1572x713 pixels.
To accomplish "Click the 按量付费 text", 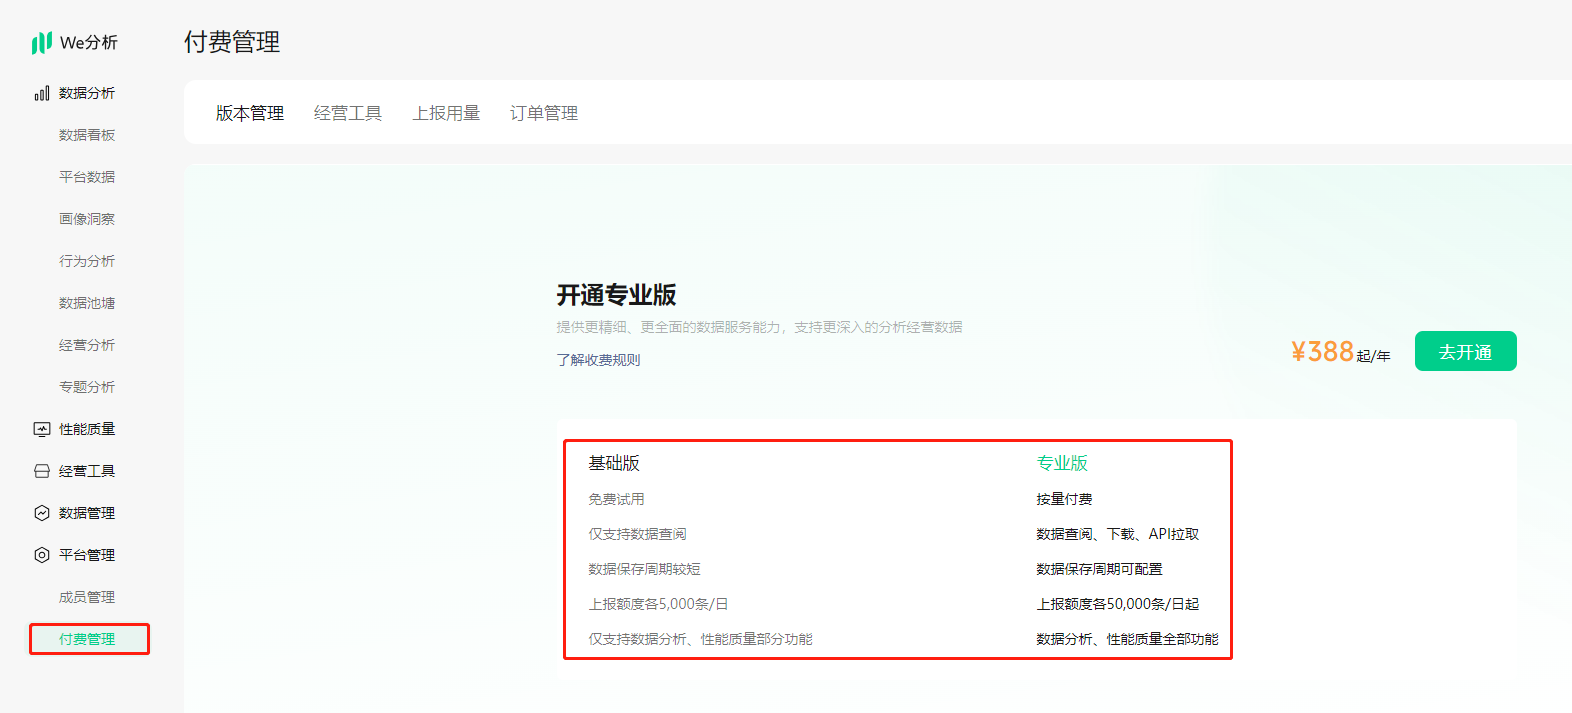I will coord(1064,499).
